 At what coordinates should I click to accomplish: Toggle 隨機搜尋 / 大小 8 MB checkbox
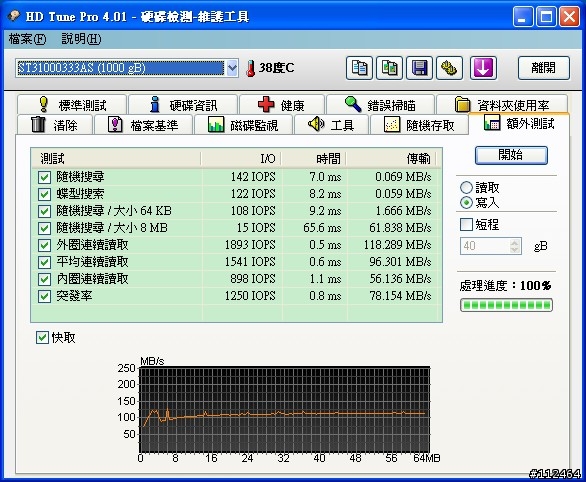coord(44,228)
